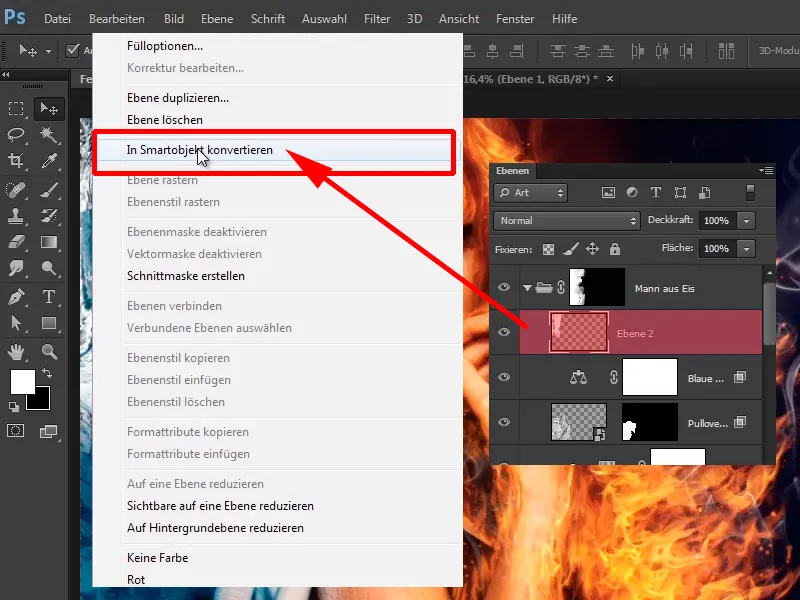Viewport: 800px width, 600px height.
Task: Toggle the auto-select checkbox in options bar
Action: click(x=73, y=50)
